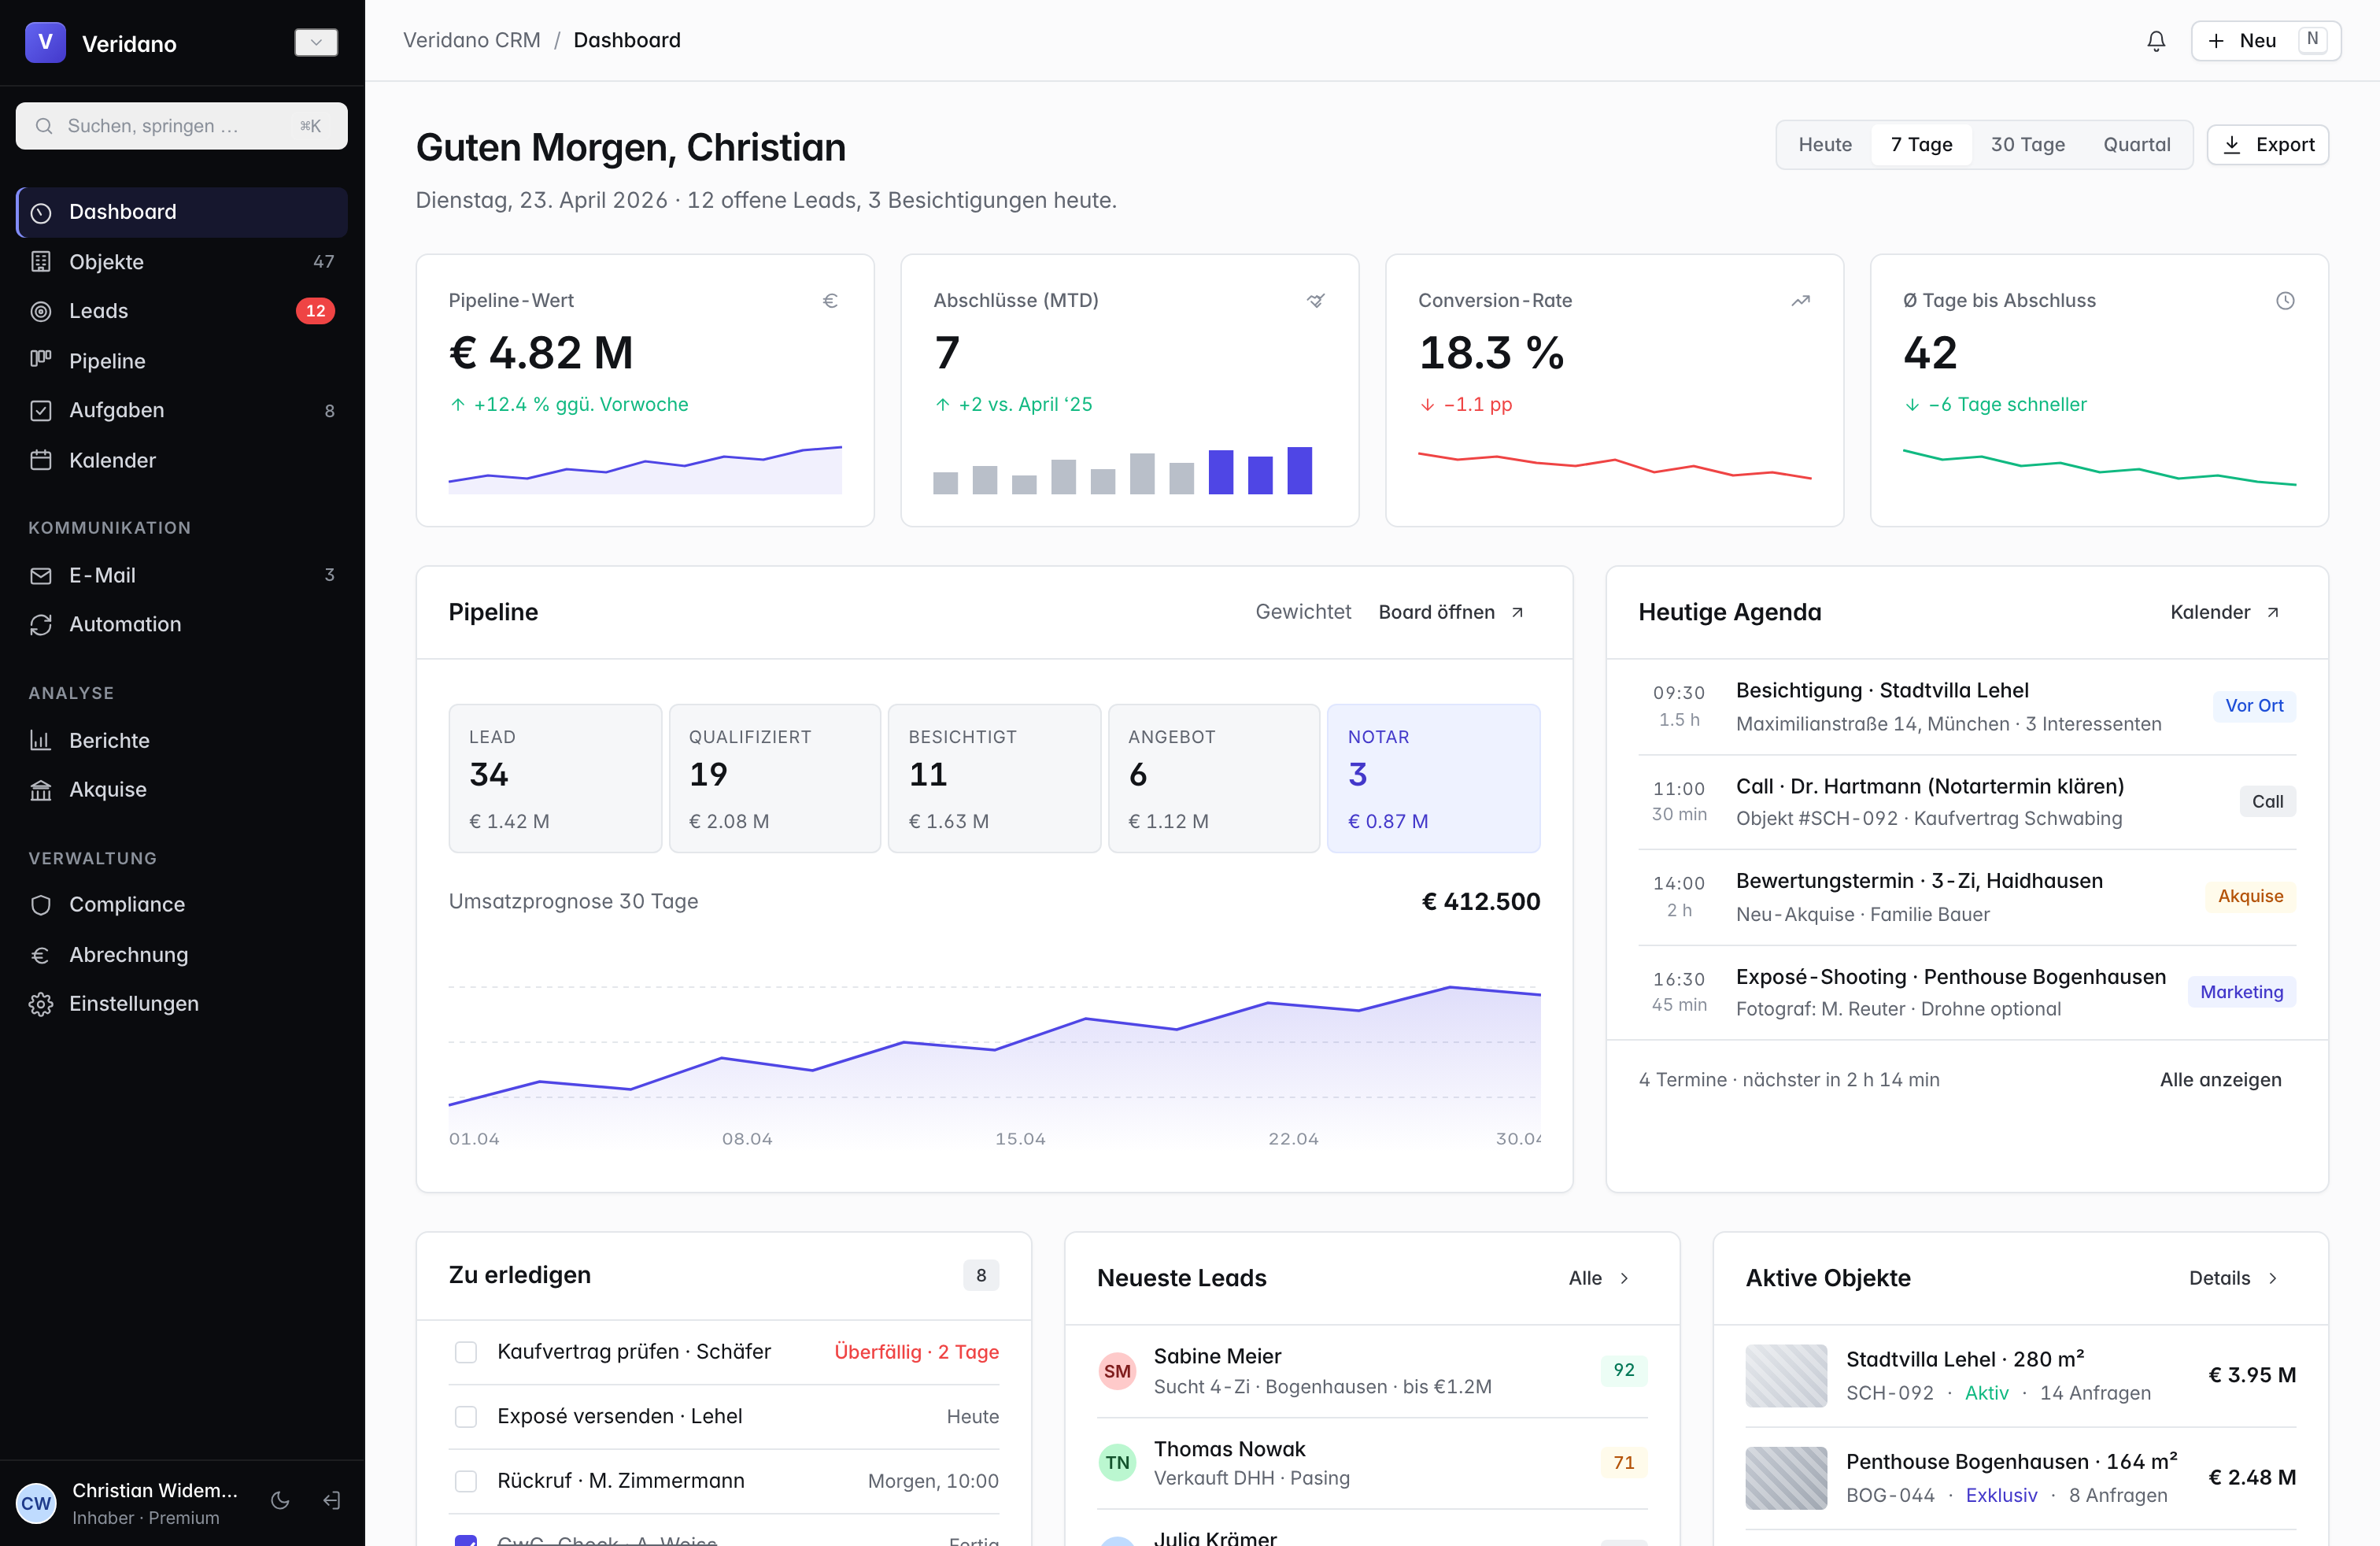This screenshot has height=1546, width=2380.
Task: Expand the Veridano workspace switcher dropdown
Action: pos(316,42)
